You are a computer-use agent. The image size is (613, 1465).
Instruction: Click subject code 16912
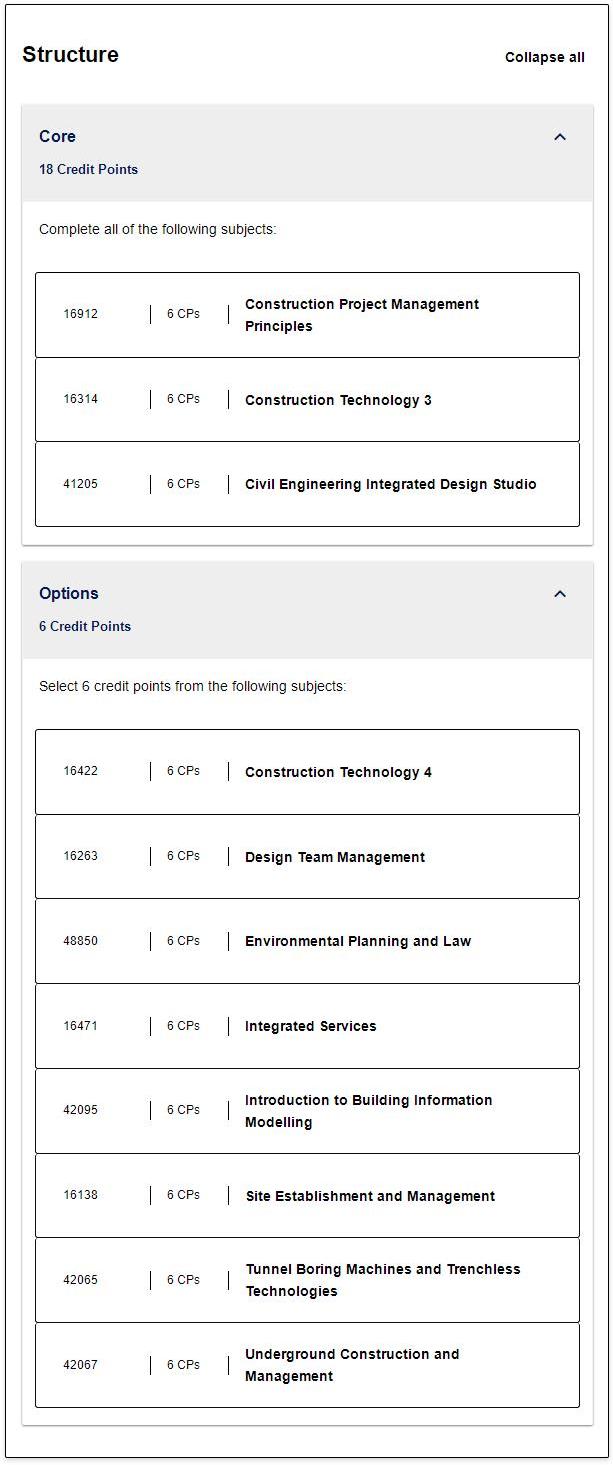[80, 314]
